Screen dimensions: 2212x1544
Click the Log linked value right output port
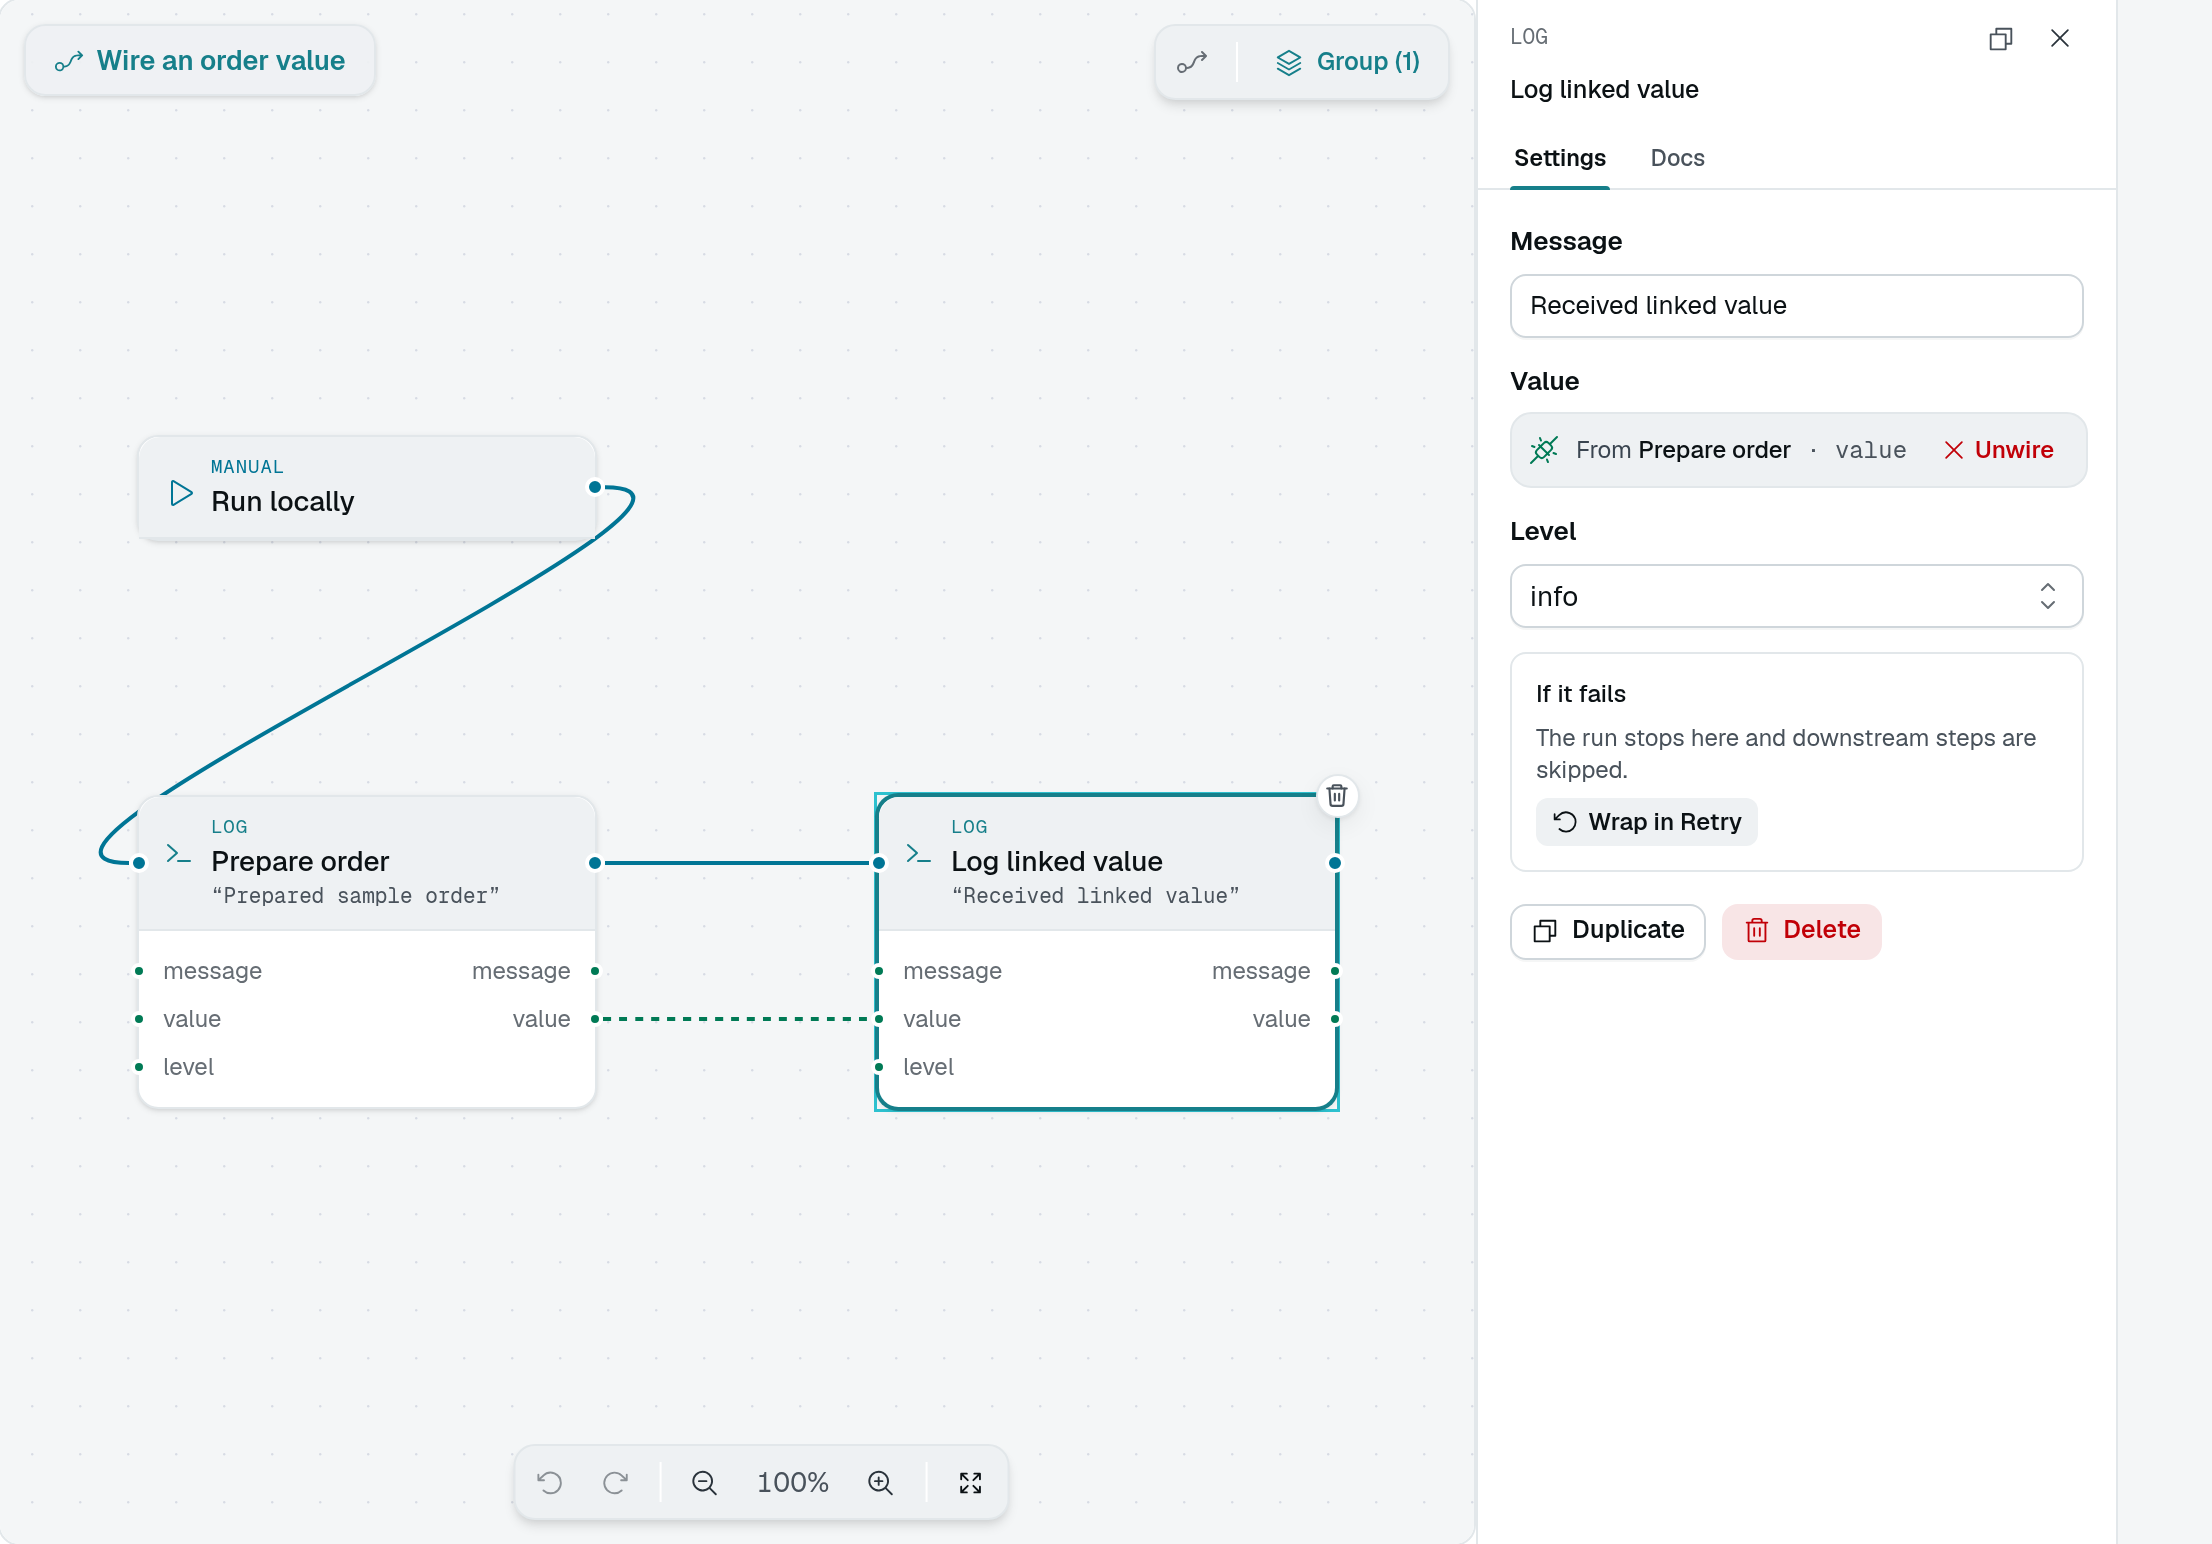click(x=1335, y=863)
